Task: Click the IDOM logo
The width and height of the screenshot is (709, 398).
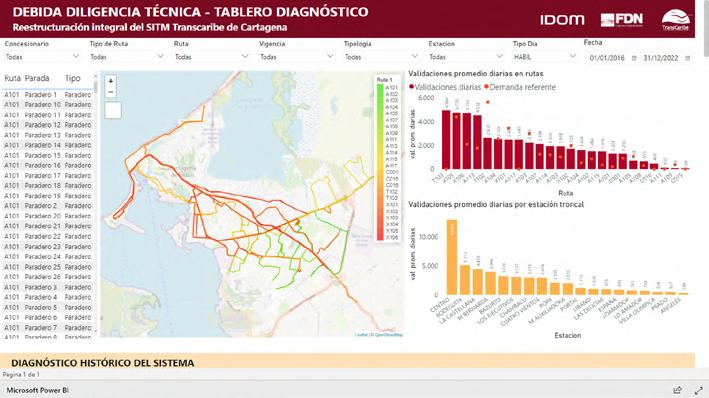Action: [x=562, y=20]
